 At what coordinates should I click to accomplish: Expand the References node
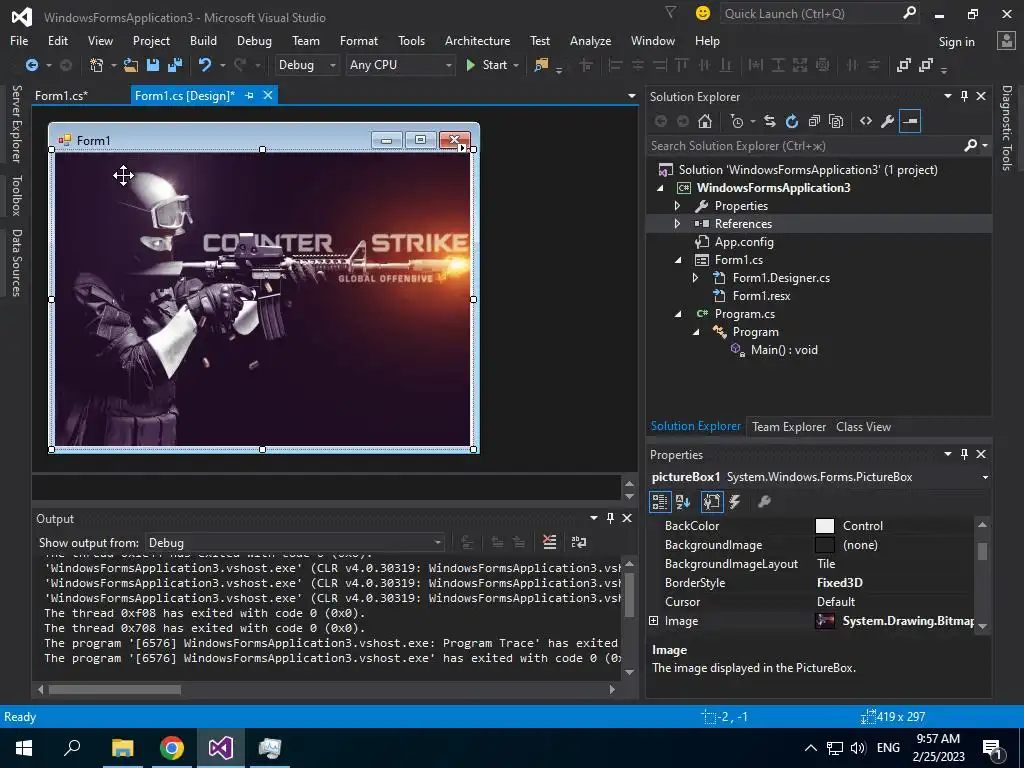[677, 223]
